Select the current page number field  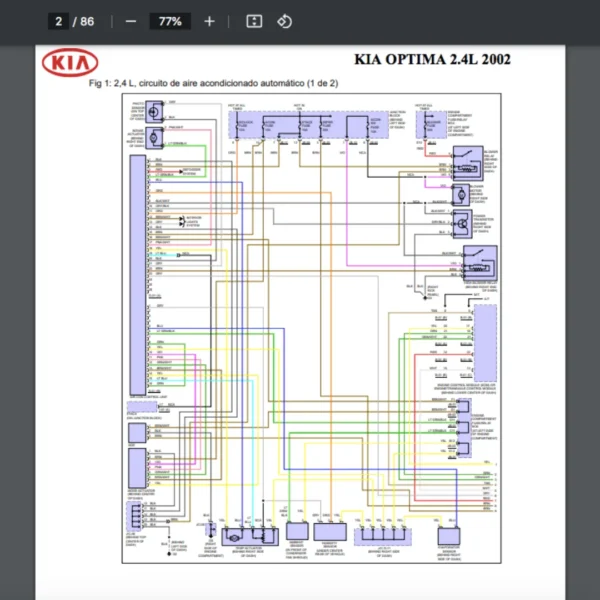point(60,21)
